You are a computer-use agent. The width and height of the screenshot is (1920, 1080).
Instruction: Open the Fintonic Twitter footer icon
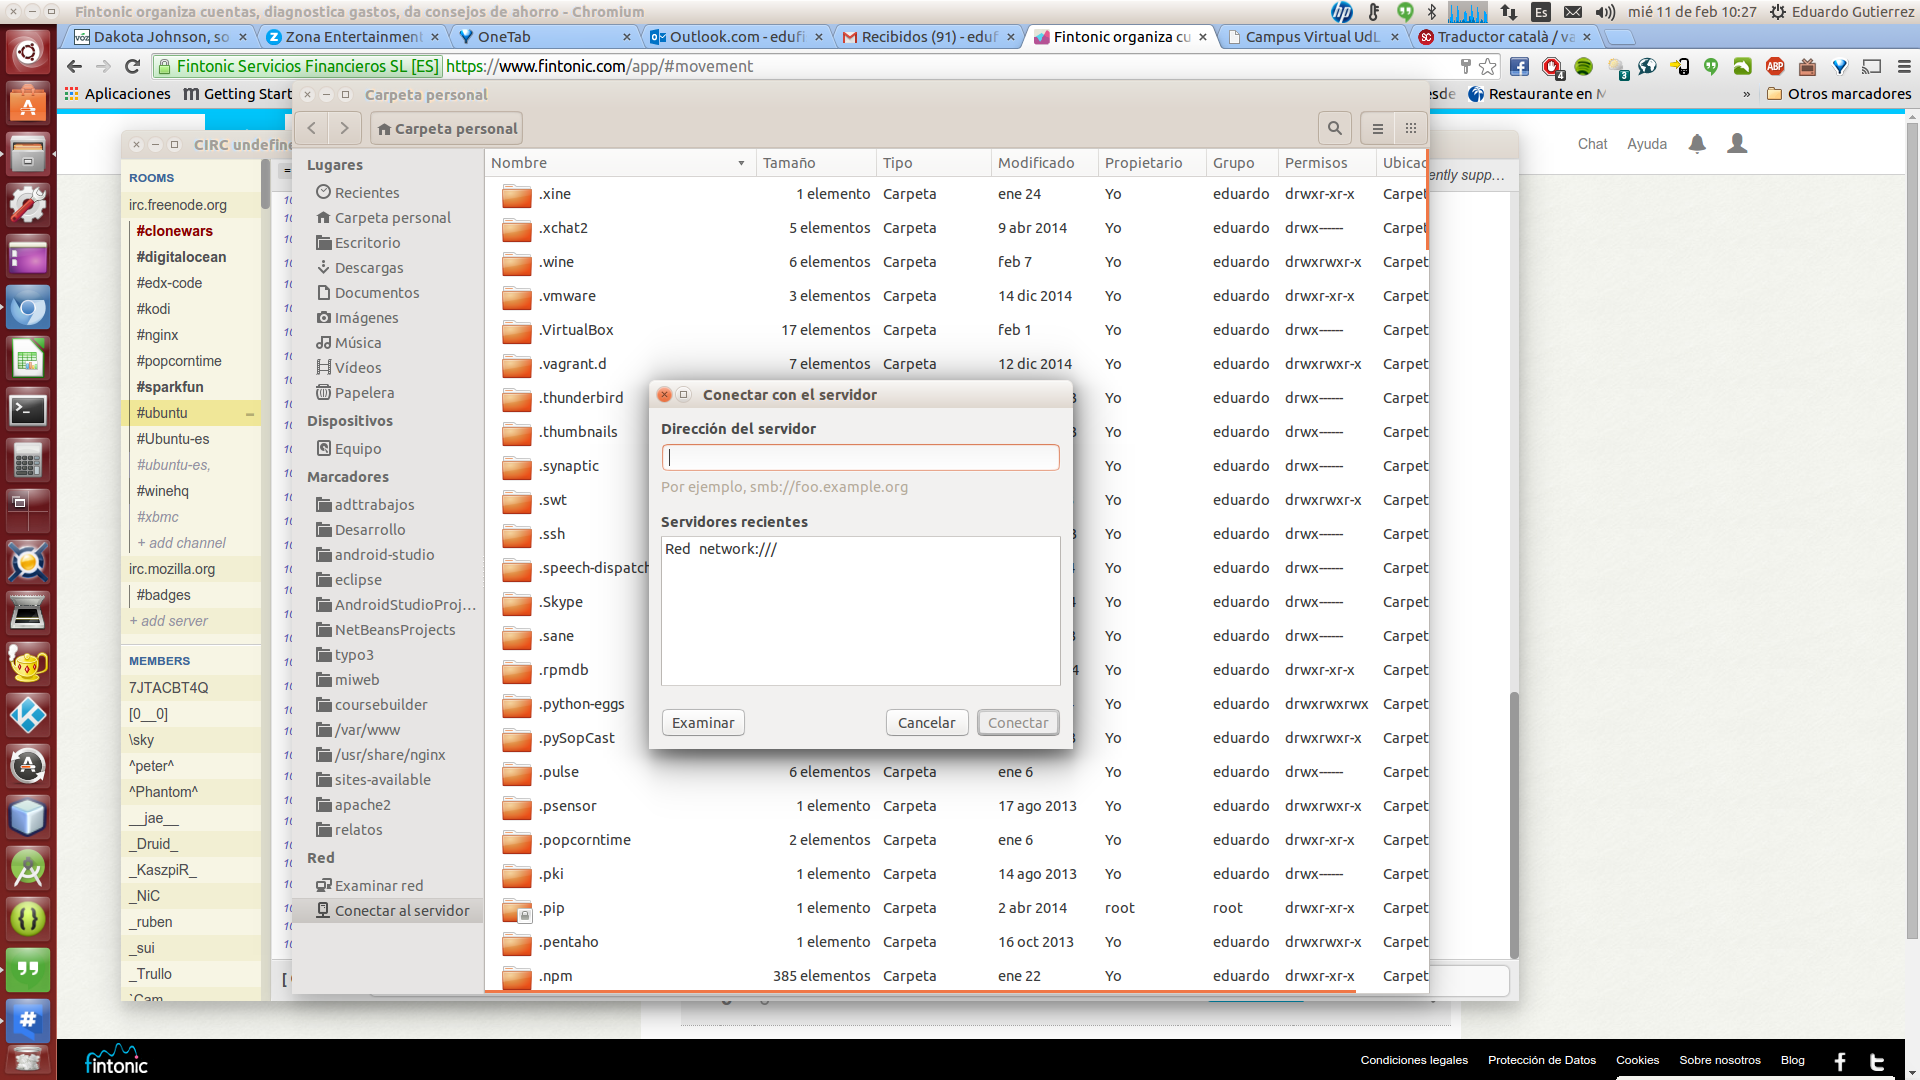pos(1877,1061)
